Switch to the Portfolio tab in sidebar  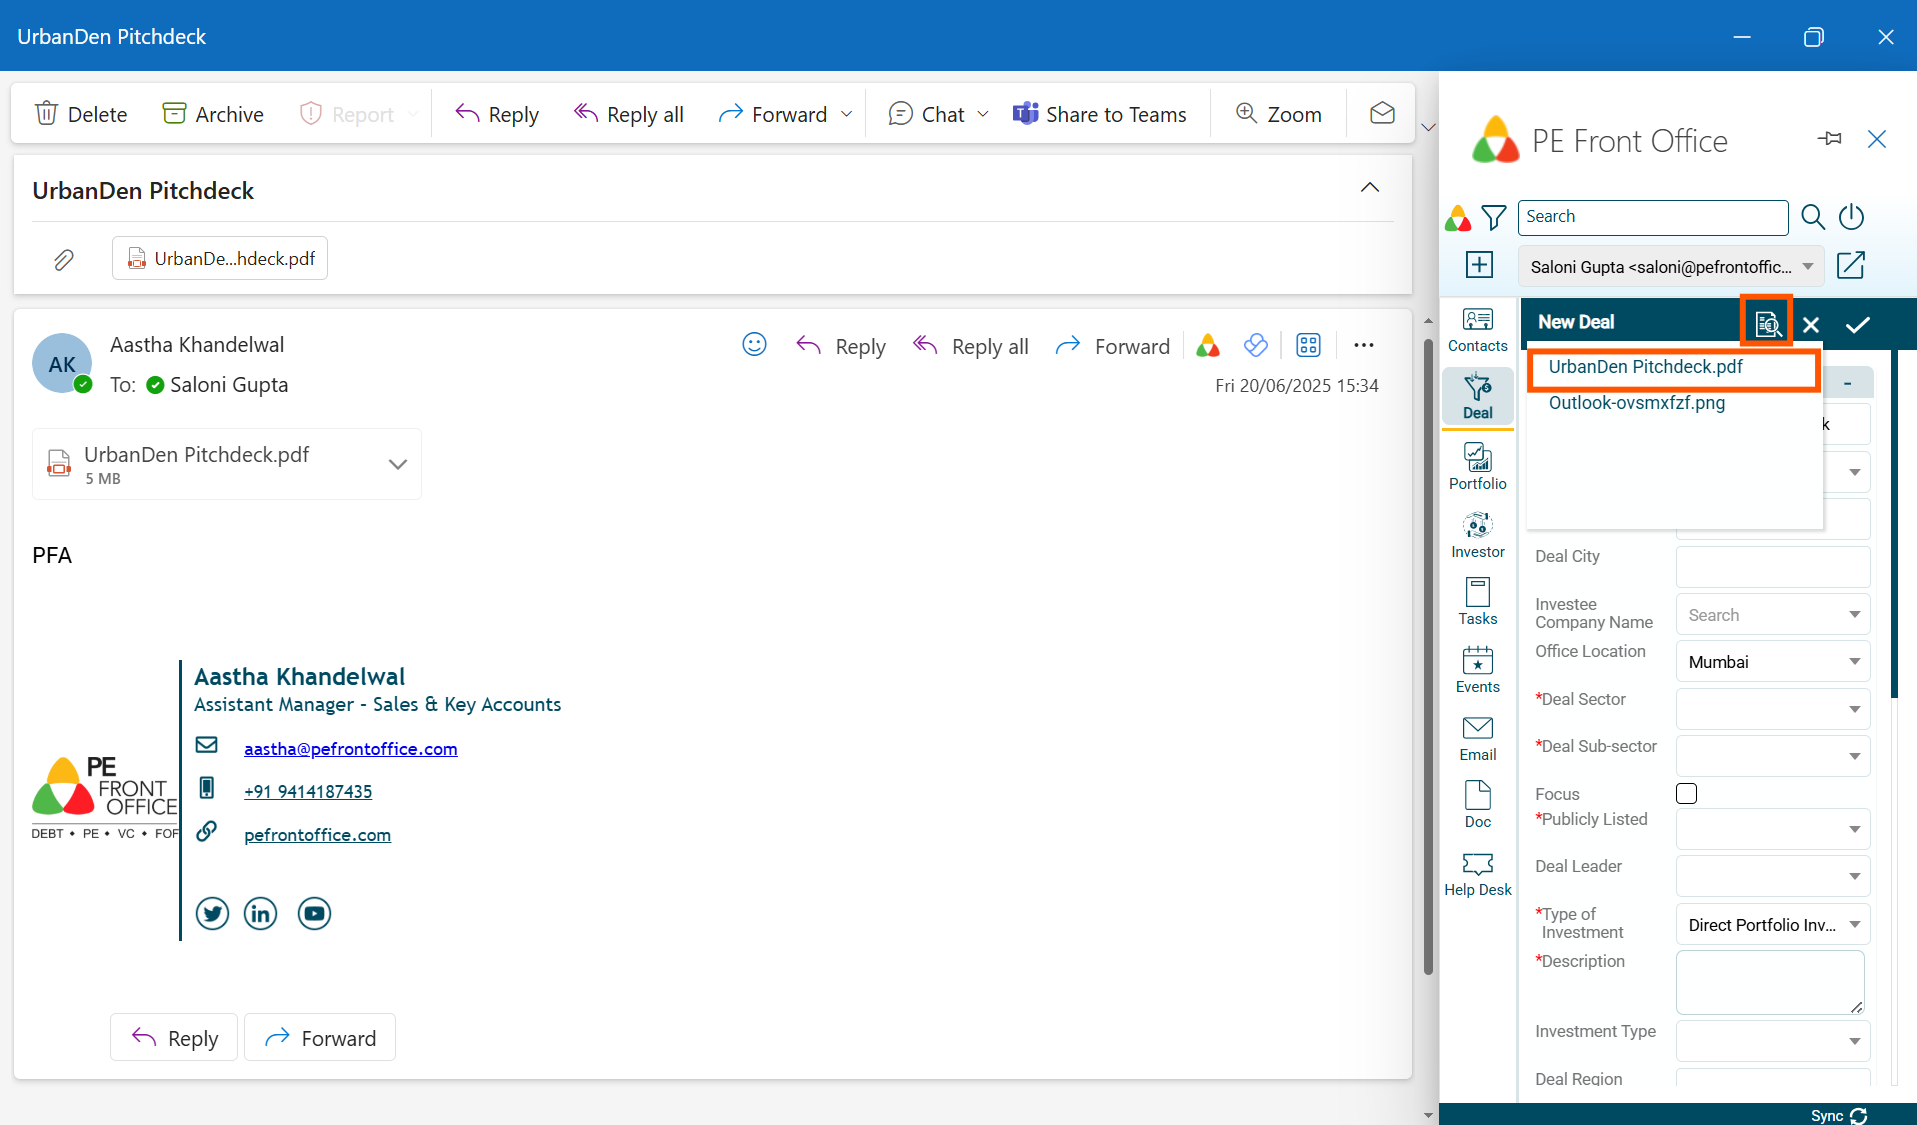point(1477,467)
